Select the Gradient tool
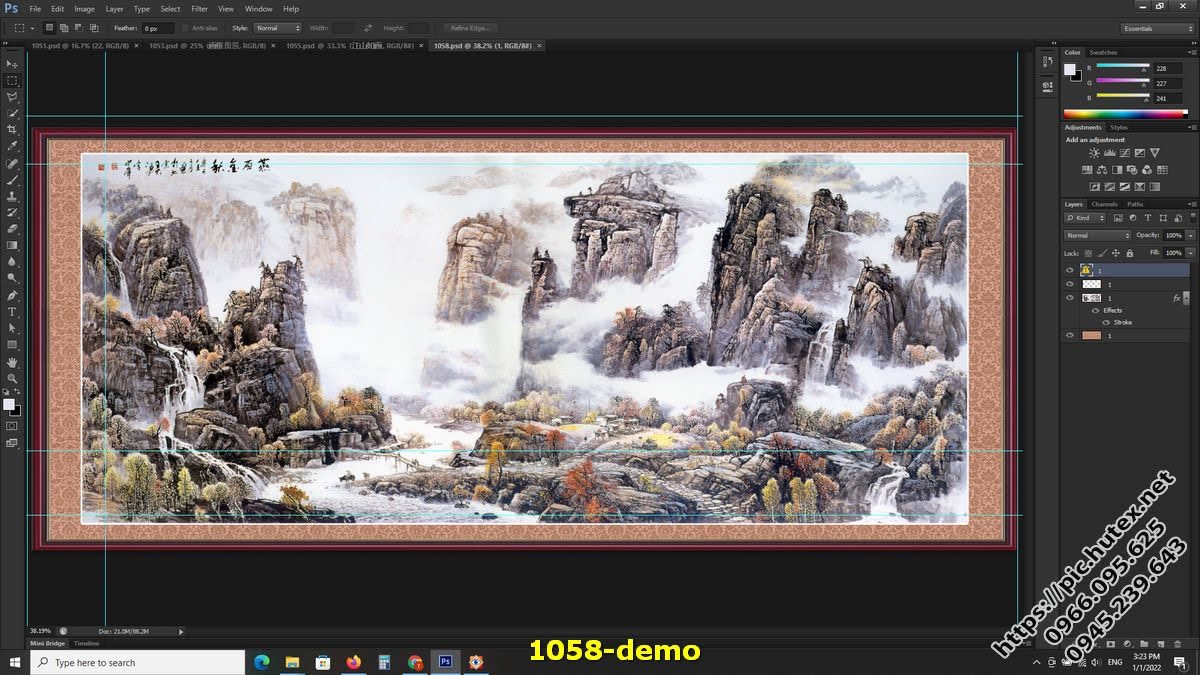The image size is (1200, 675). coord(12,245)
